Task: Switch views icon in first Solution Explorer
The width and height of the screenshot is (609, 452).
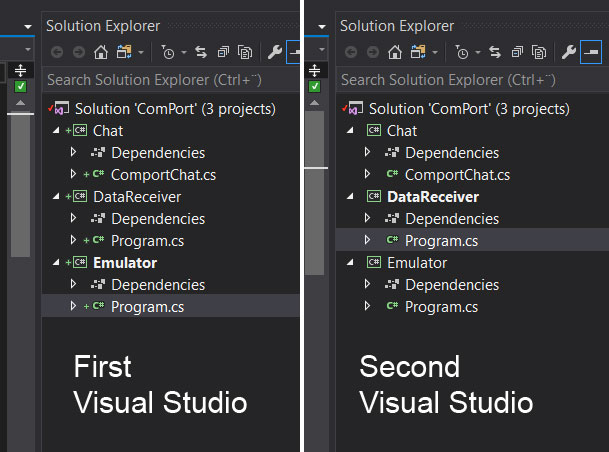Action: 124,52
